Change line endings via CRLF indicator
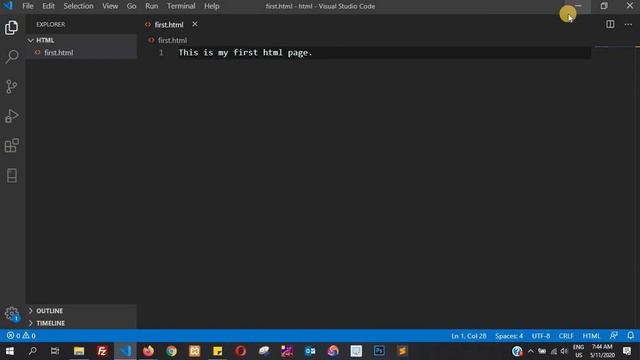The image size is (640, 360). pos(566,336)
